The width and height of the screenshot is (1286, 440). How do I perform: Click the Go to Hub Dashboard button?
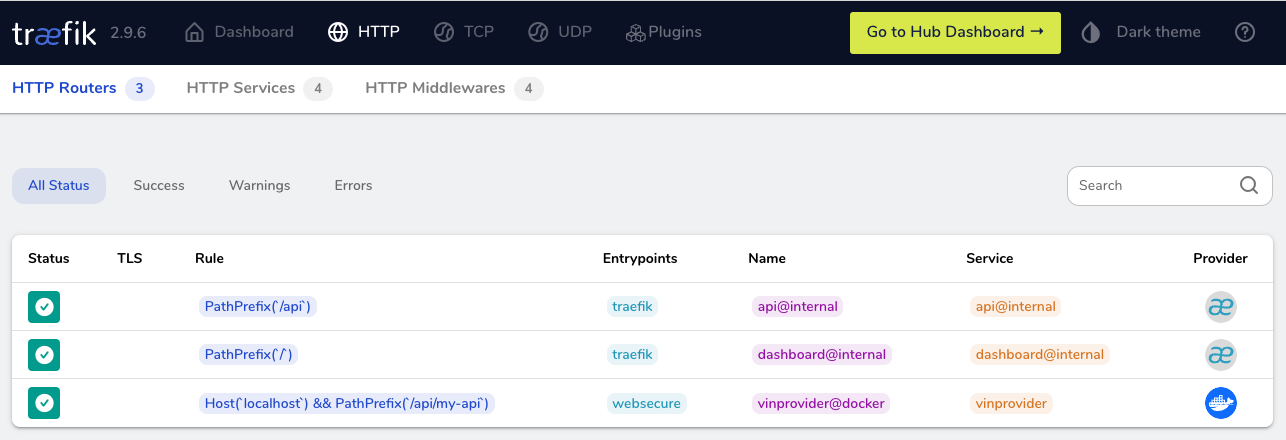[955, 32]
